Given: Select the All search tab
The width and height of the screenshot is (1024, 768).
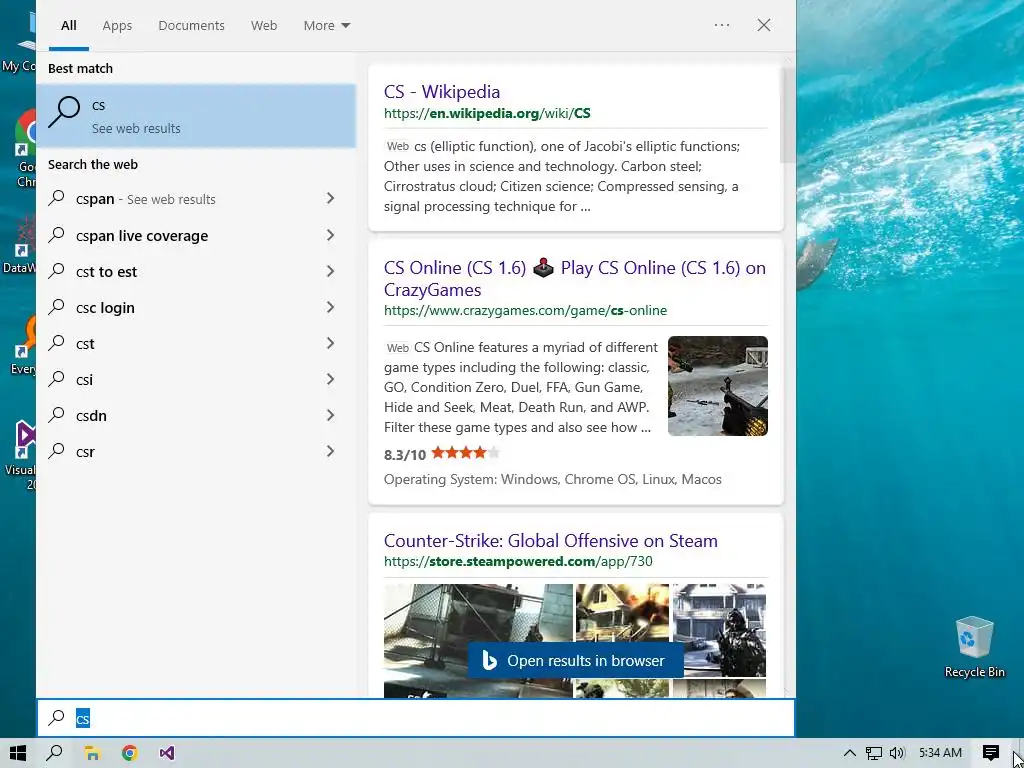Looking at the screenshot, I should (69, 25).
